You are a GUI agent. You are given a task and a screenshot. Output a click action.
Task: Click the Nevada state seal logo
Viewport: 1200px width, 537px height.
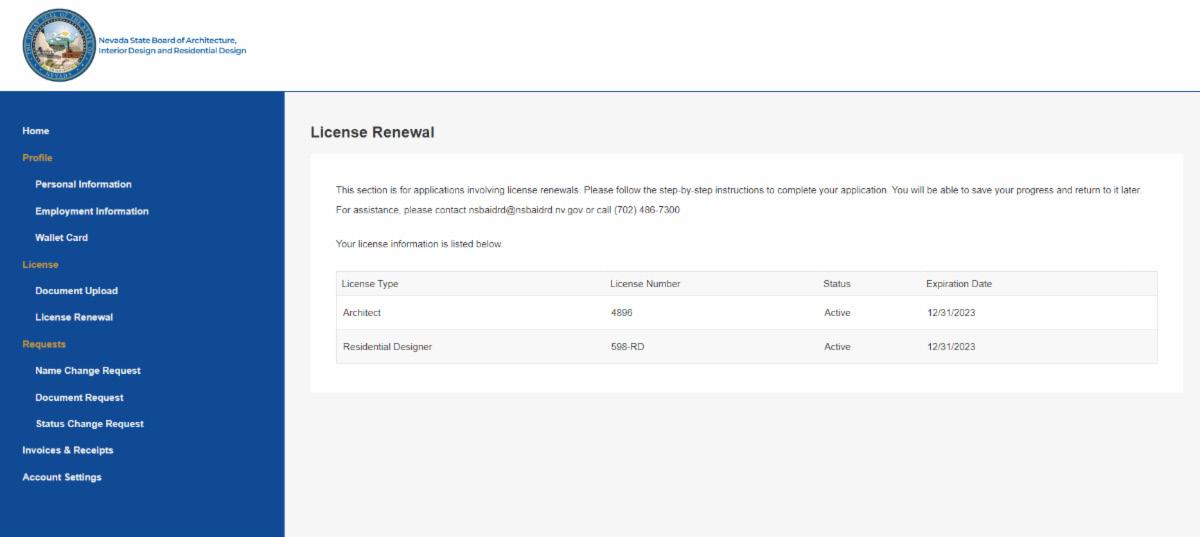pyautogui.click(x=61, y=45)
